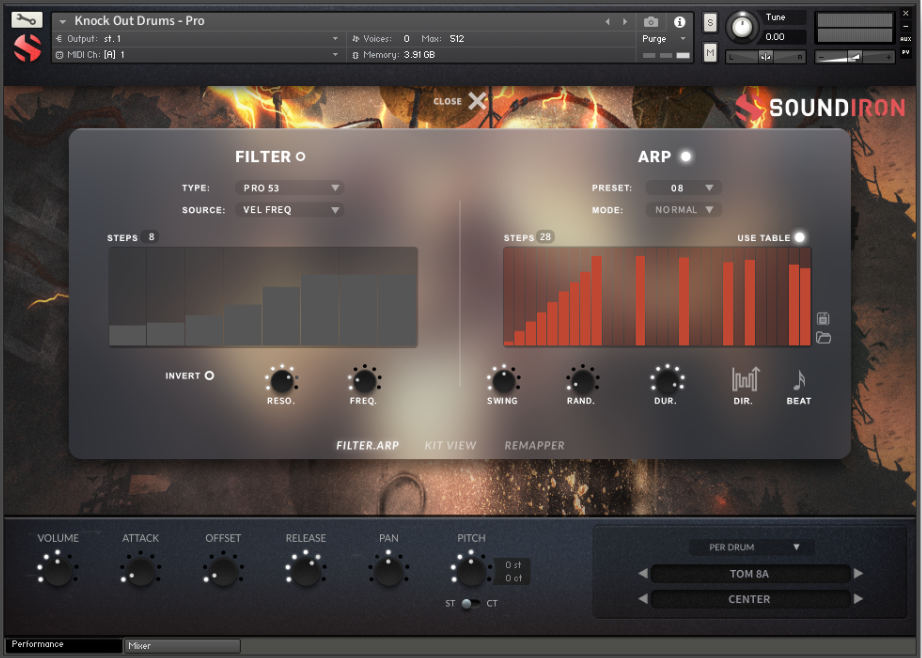Open the ARP PRESET dropdown showing 08
Viewport: 922px width, 658px height.
pyautogui.click(x=684, y=187)
